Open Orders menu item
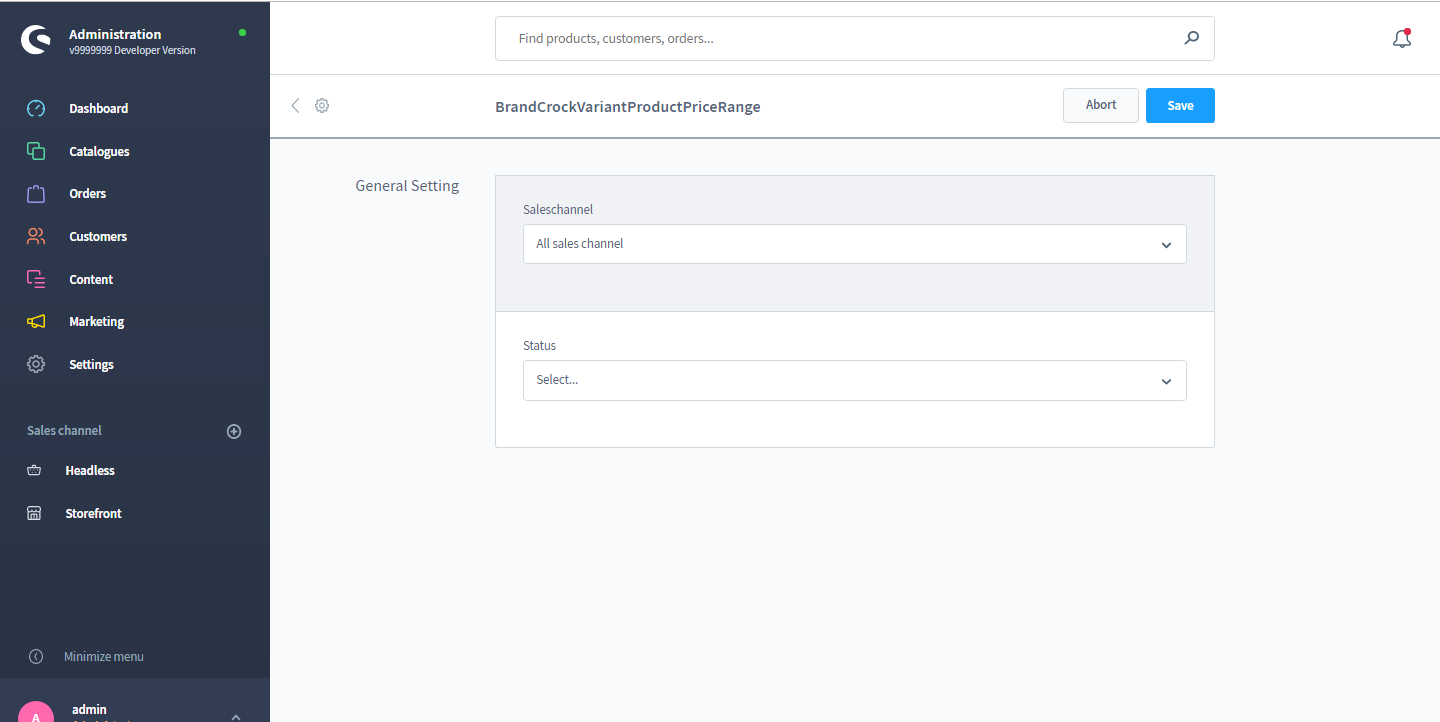This screenshot has height=722, width=1440. pyautogui.click(x=87, y=193)
